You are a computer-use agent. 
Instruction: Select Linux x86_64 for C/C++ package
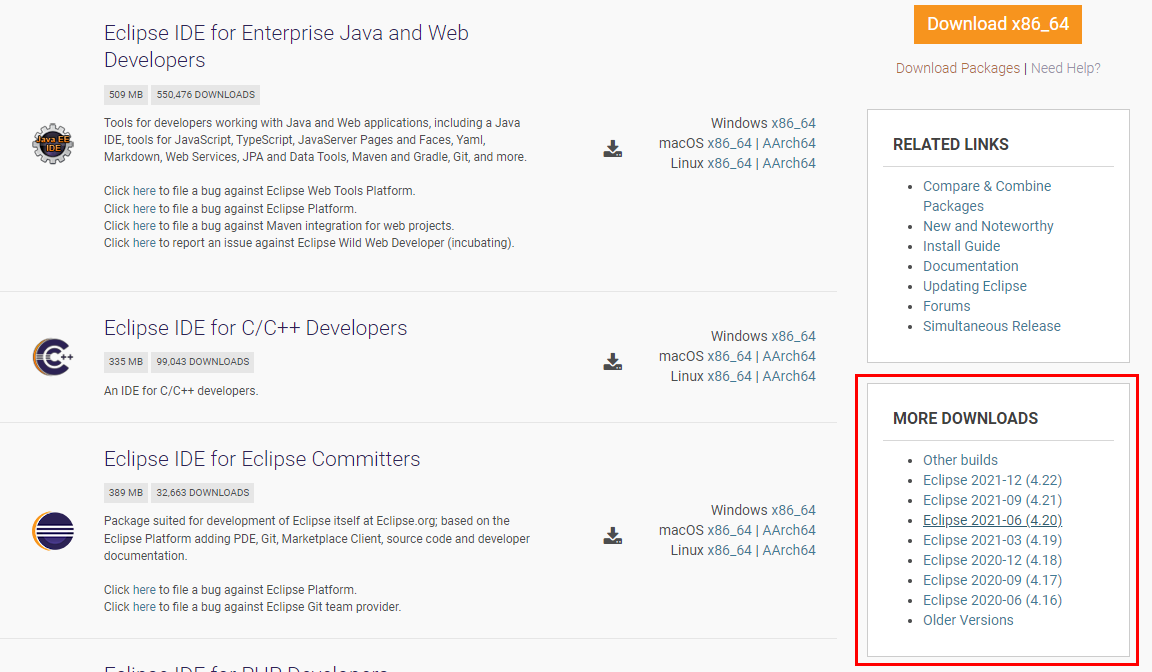coord(730,376)
